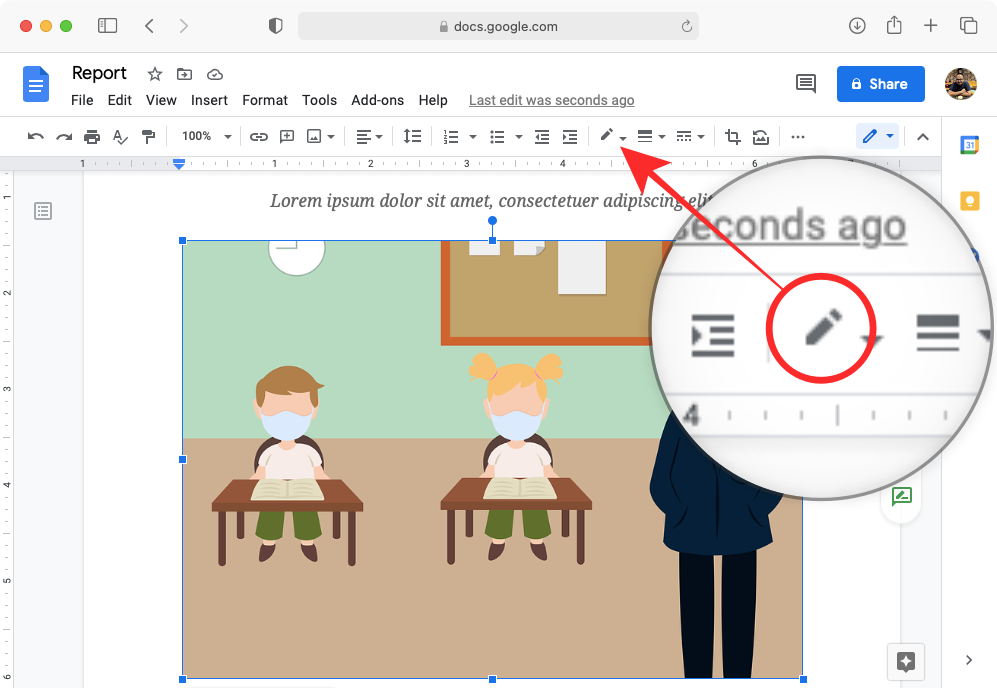Click the Print icon
997x688 pixels.
coord(91,136)
